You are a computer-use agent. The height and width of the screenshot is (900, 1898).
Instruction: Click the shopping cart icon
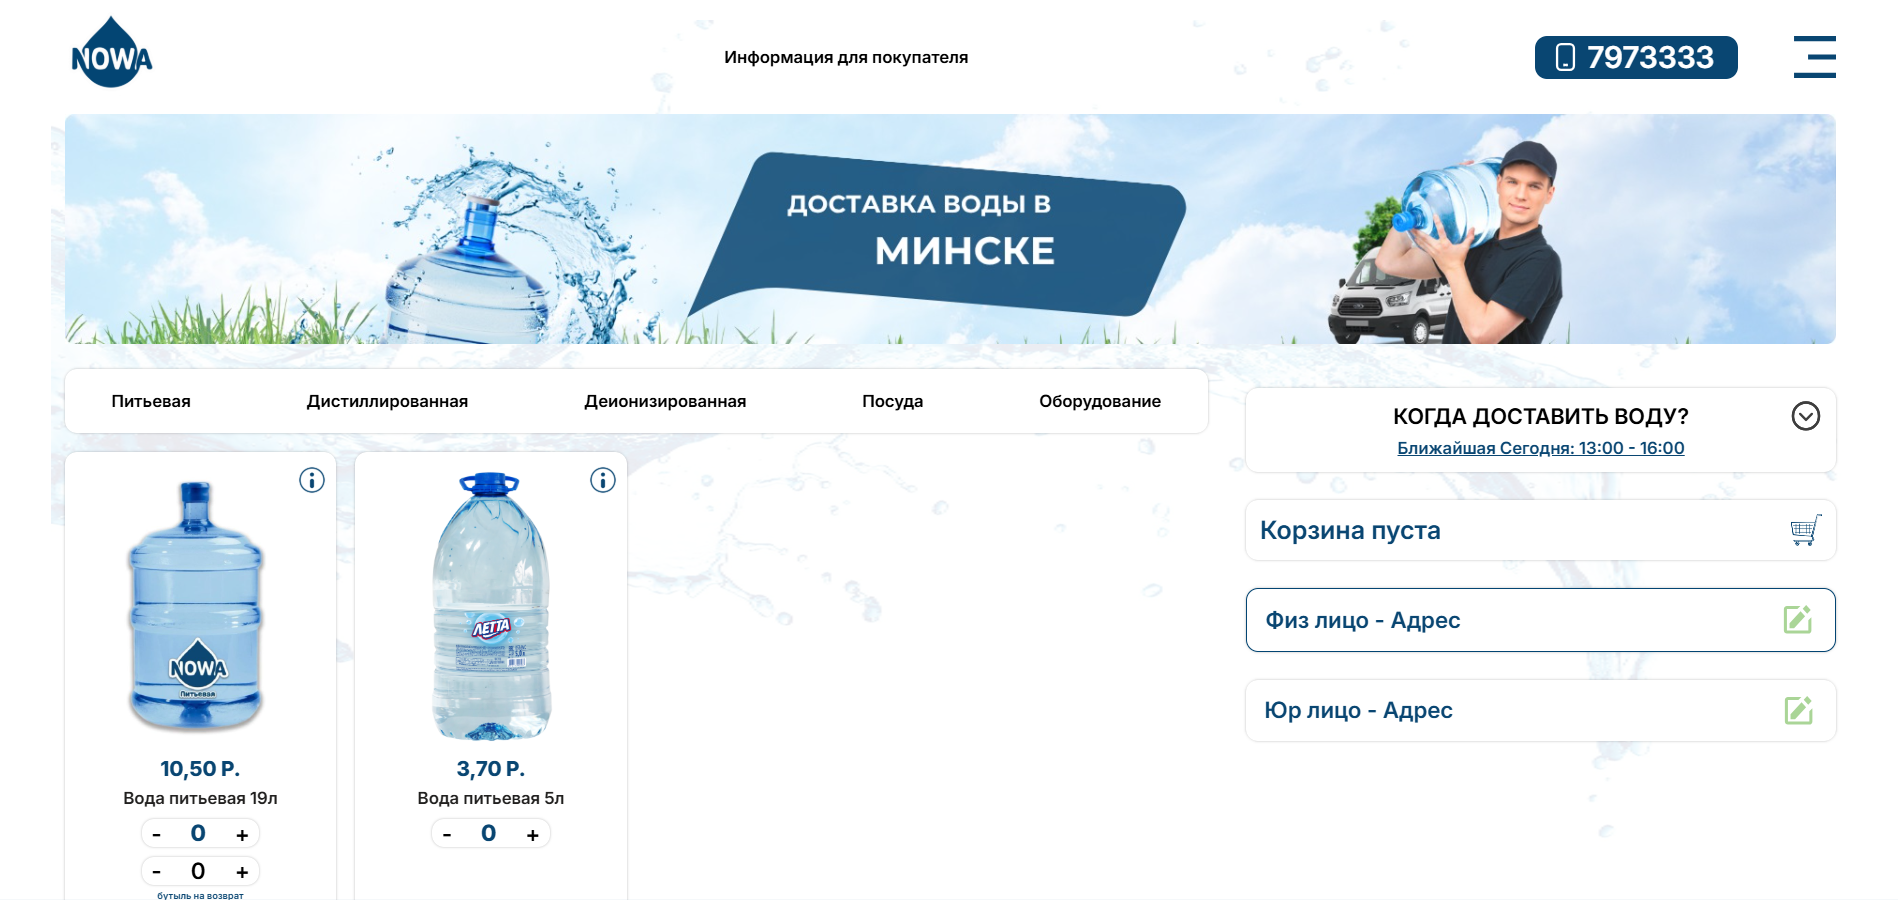tap(1805, 530)
